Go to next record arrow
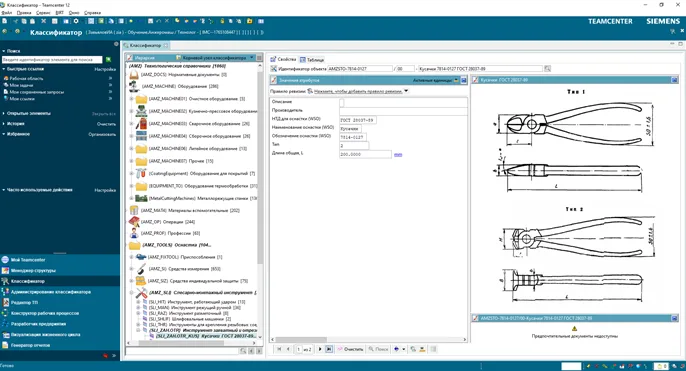 click(320, 349)
